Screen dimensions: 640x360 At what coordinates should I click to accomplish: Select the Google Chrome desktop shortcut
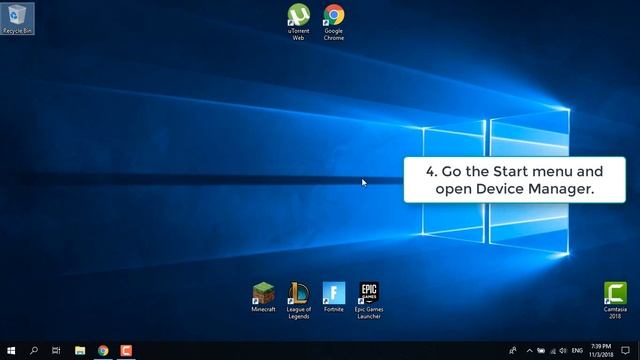333,22
